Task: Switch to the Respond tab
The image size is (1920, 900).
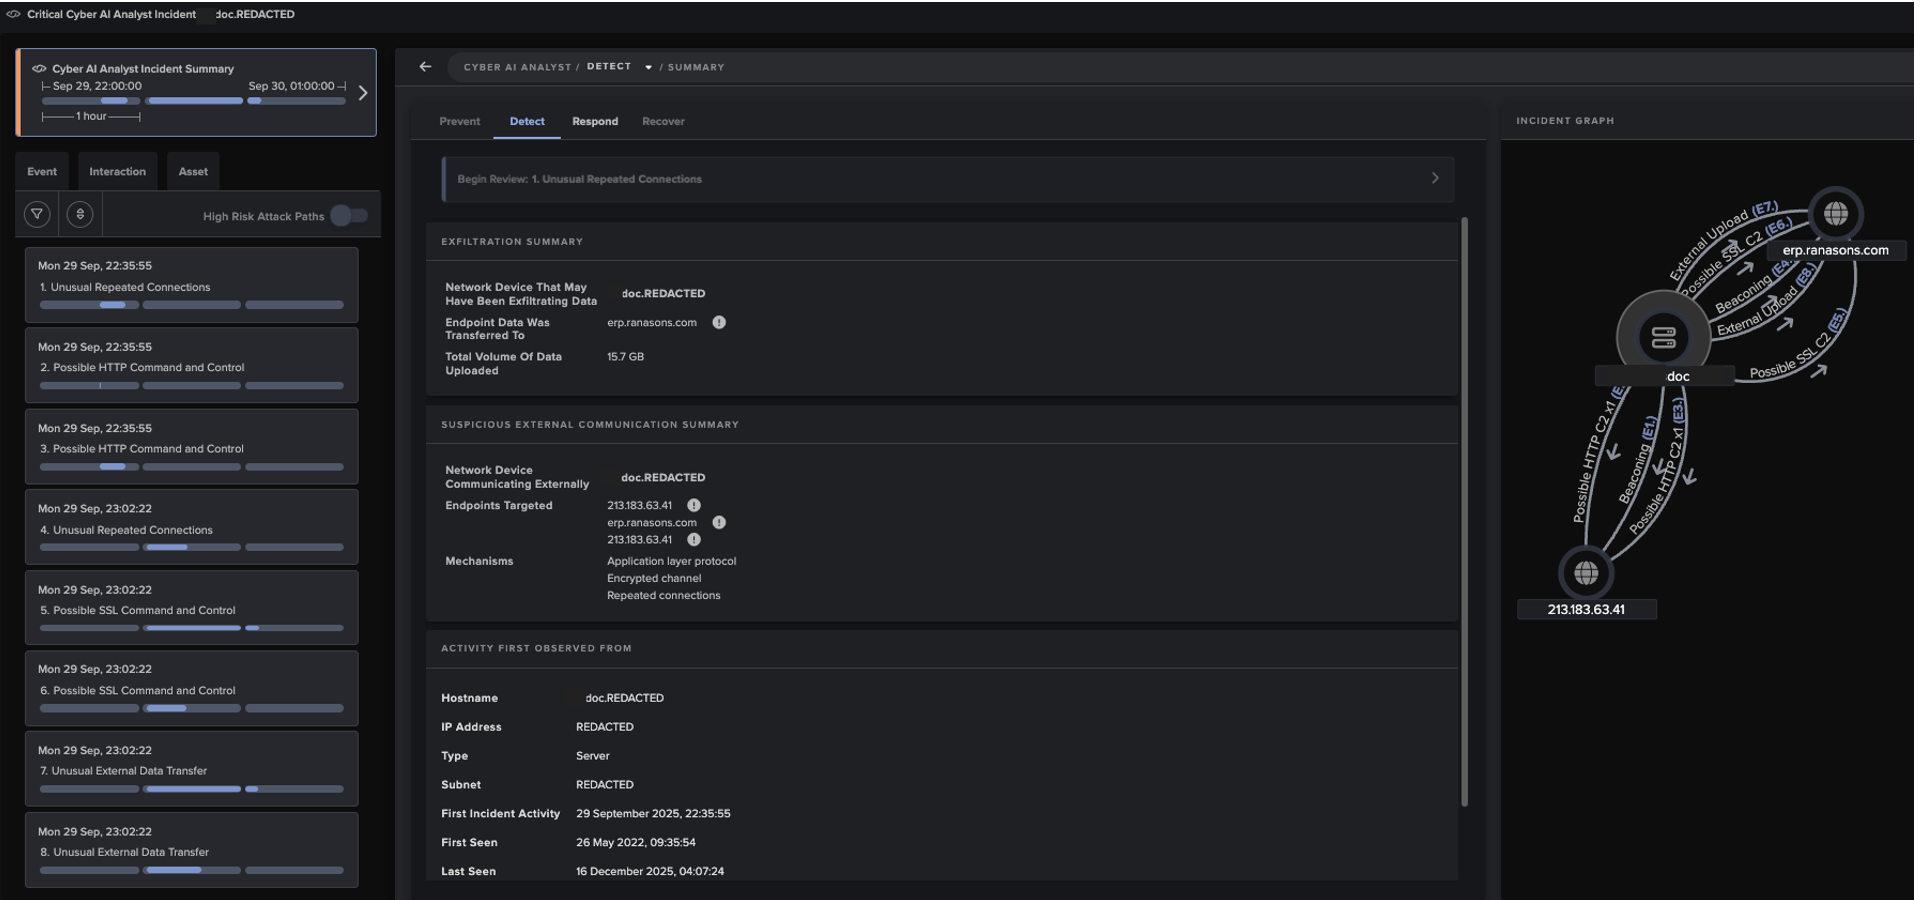Action: tap(595, 121)
